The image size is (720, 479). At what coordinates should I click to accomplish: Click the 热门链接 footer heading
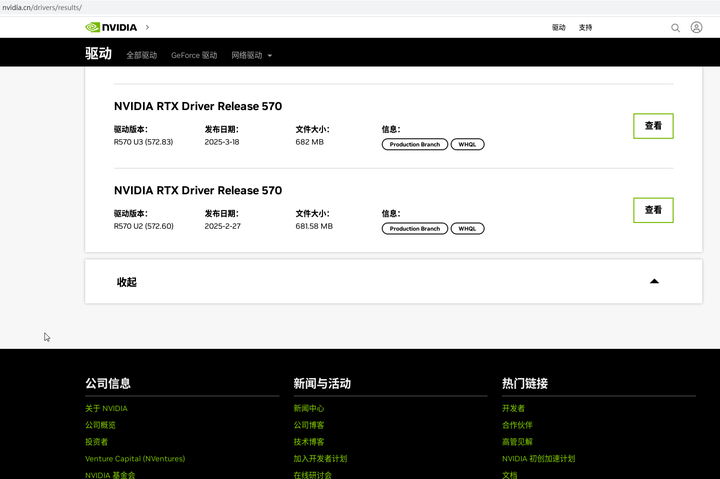tap(525, 383)
